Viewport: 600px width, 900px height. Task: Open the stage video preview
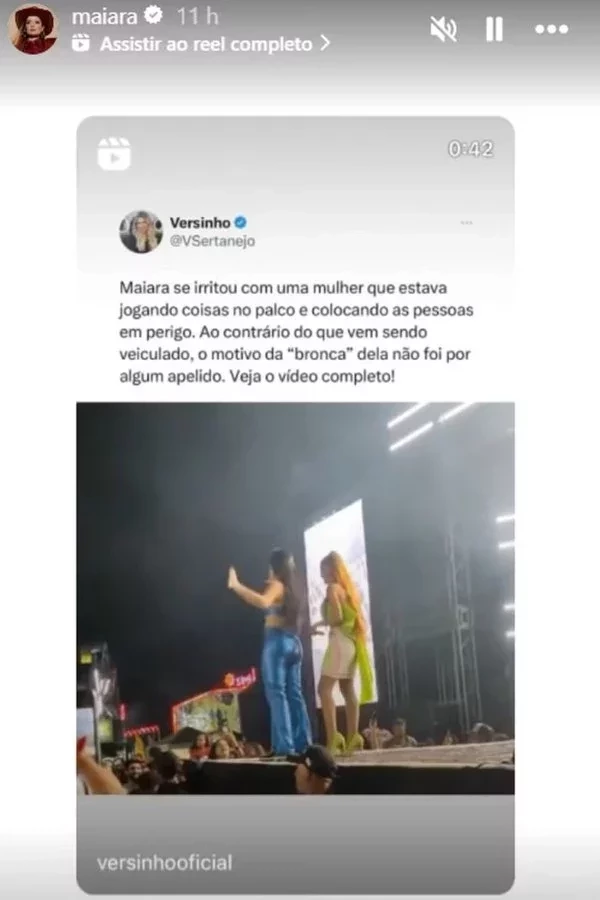point(295,598)
